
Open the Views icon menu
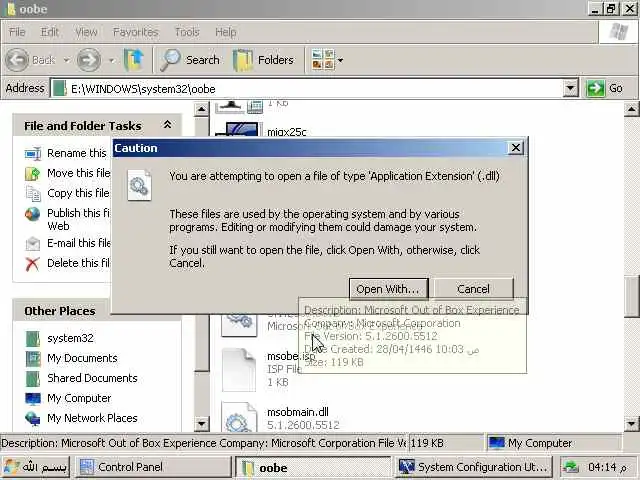(x=322, y=60)
